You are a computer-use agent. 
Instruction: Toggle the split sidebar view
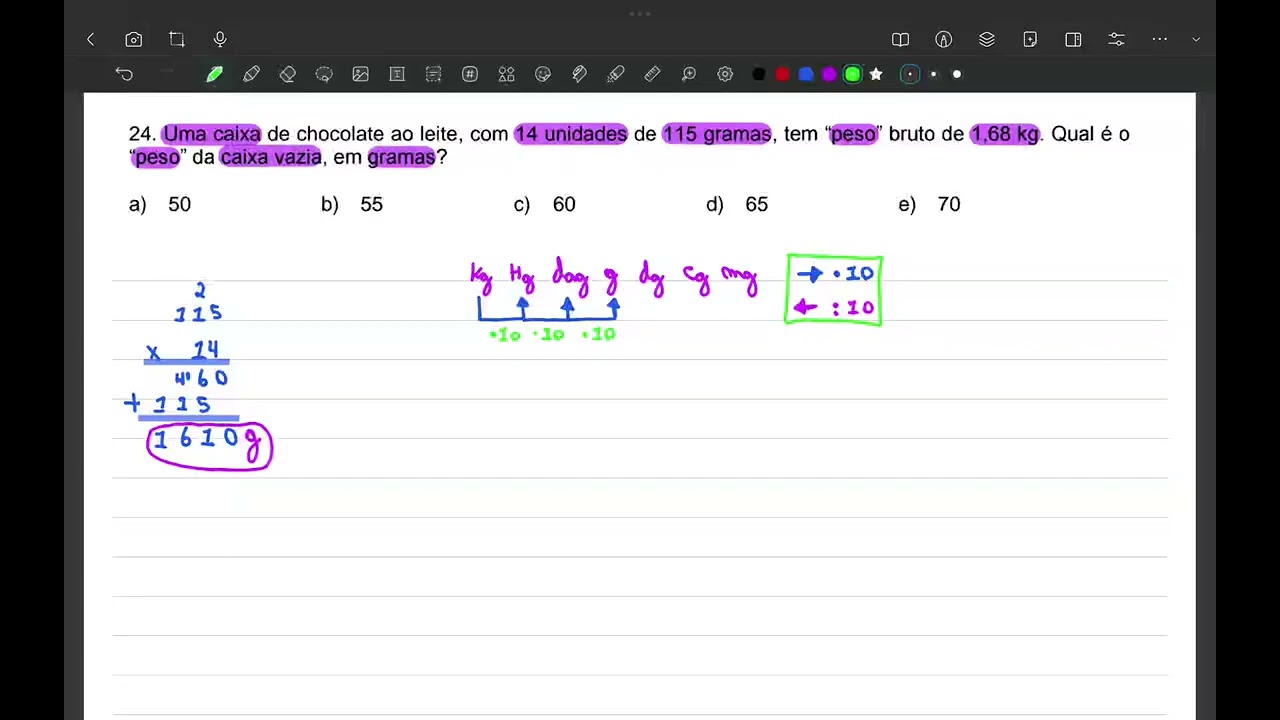click(x=1073, y=40)
